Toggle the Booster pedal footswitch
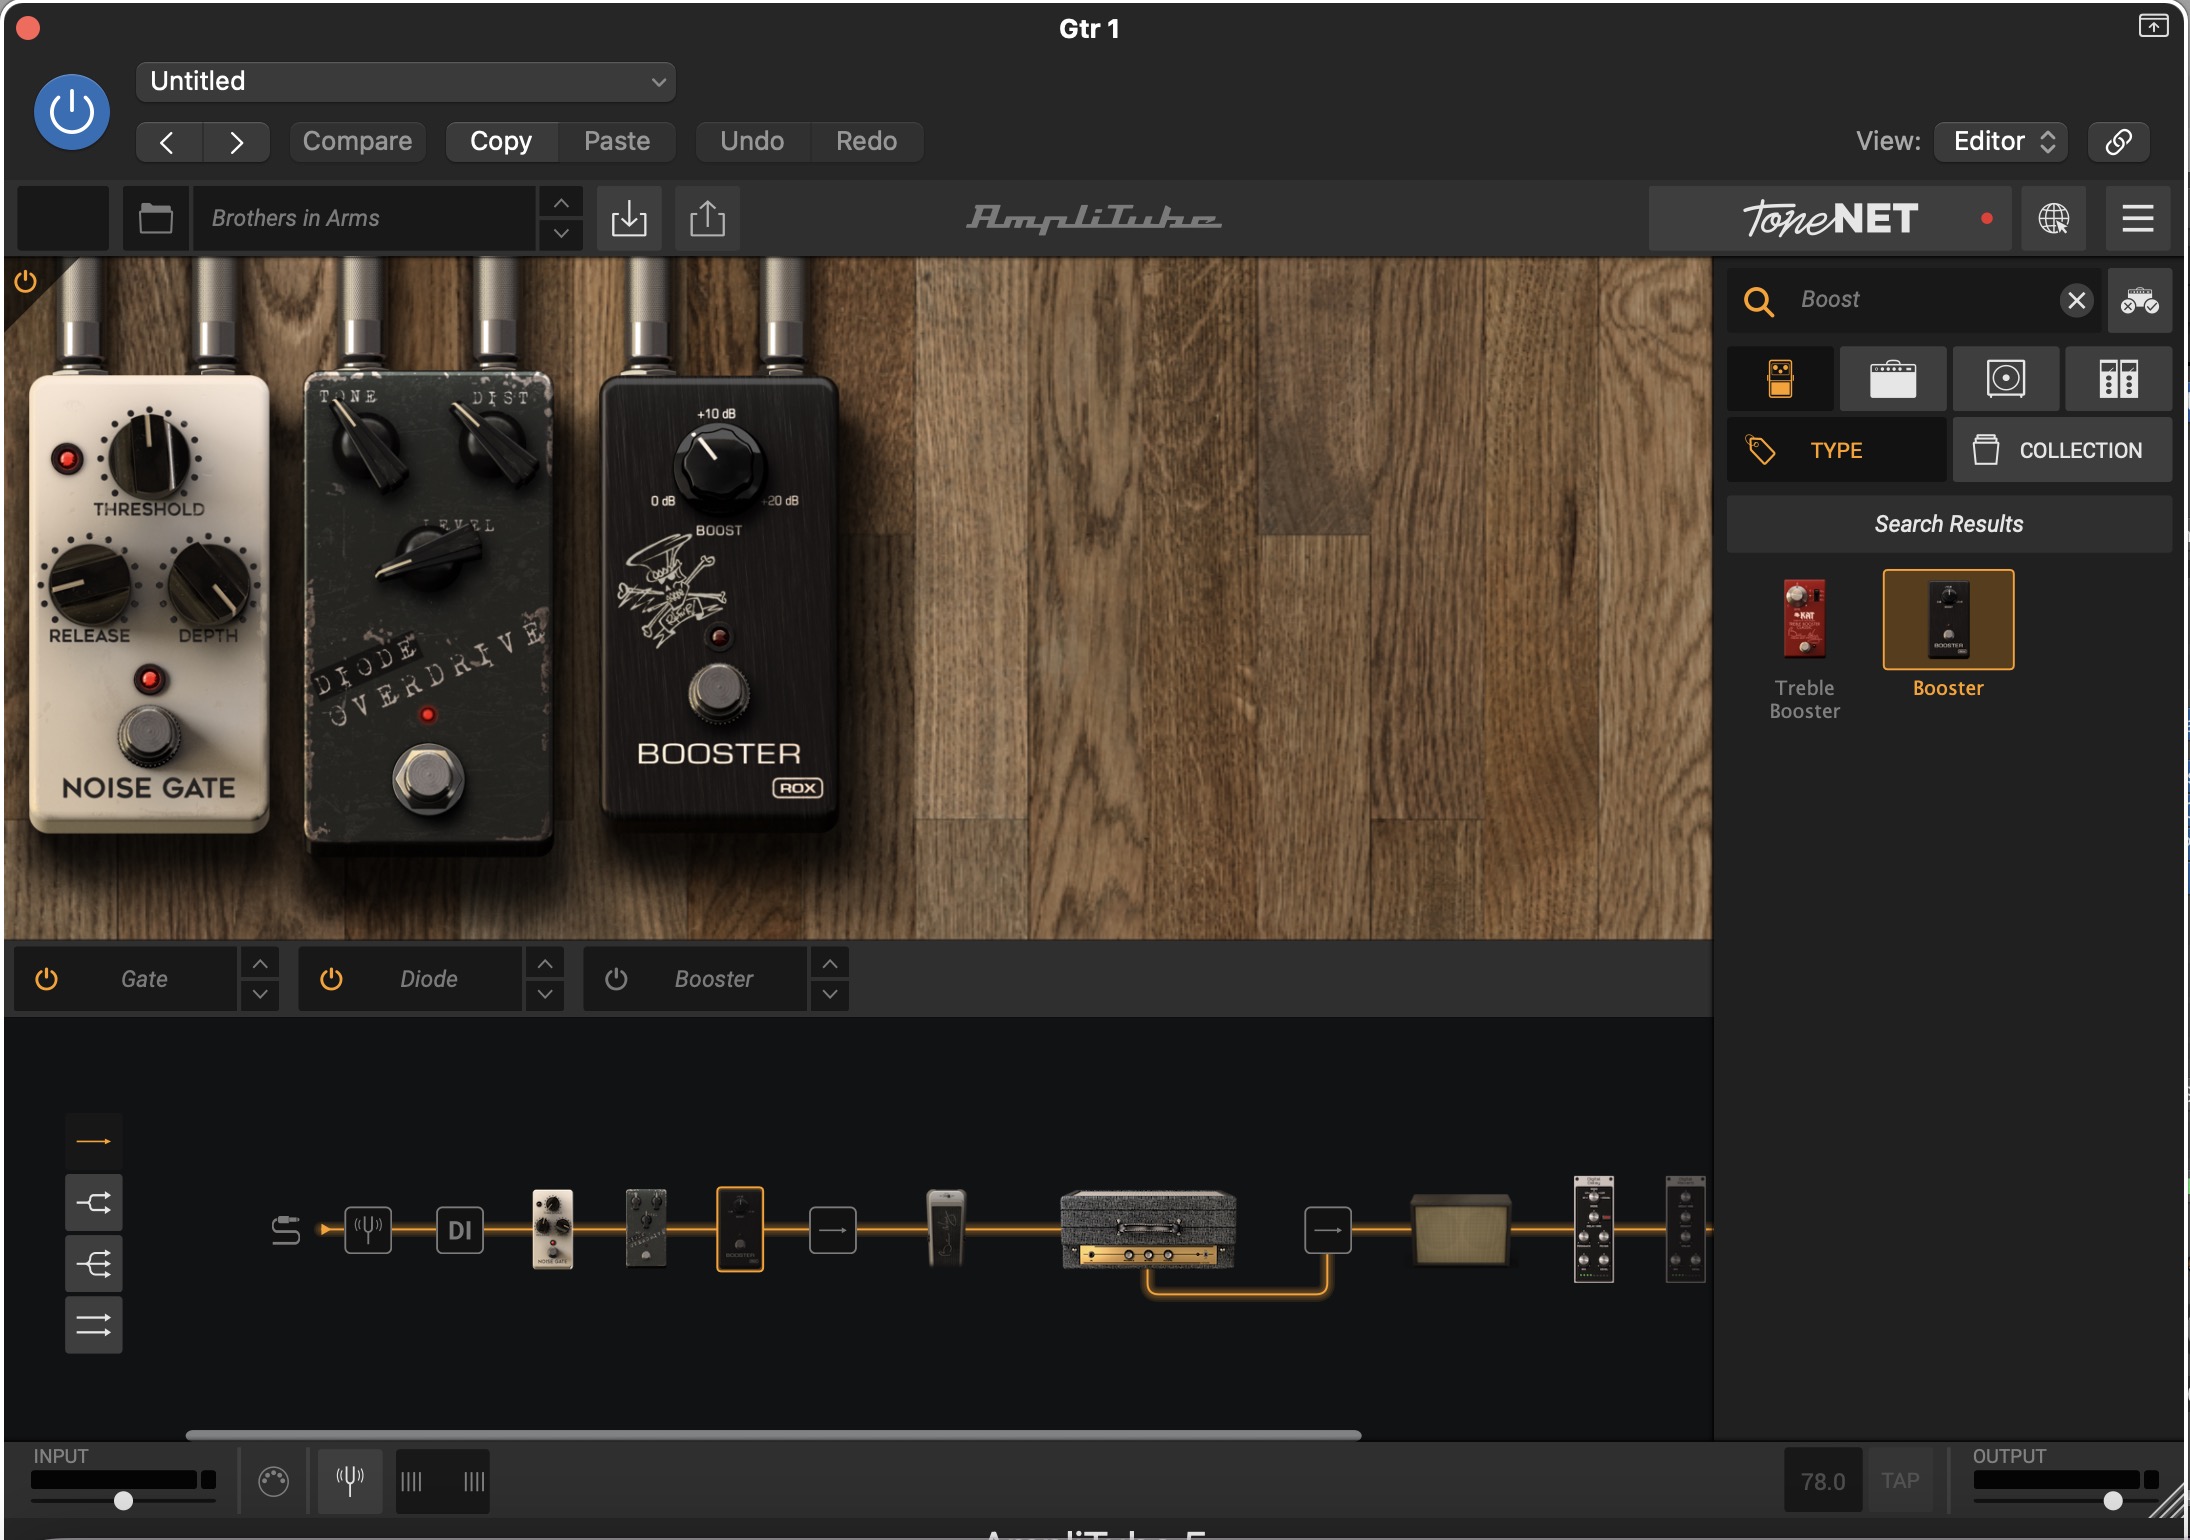This screenshot has height=1540, width=2190. (718, 691)
